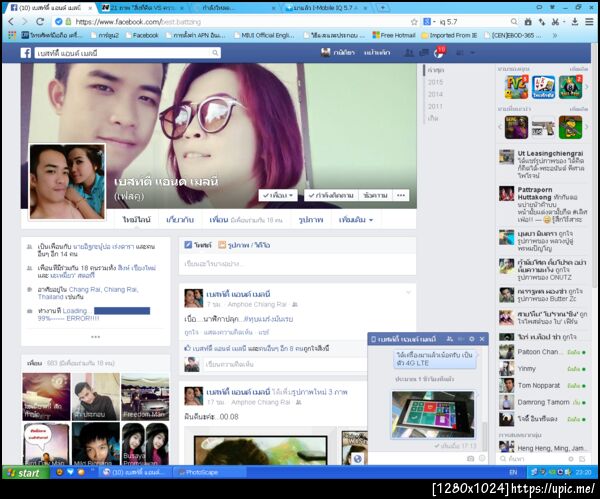Expand intro details with three dots
The image size is (600, 499).
(95, 337)
